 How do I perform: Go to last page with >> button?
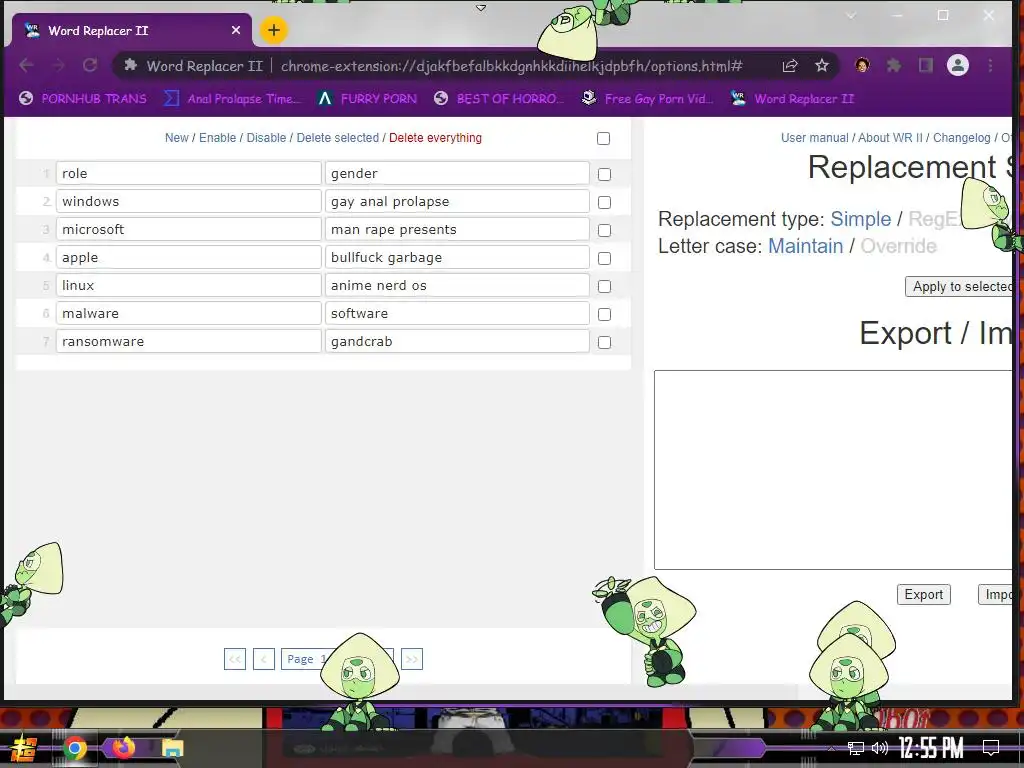click(412, 659)
